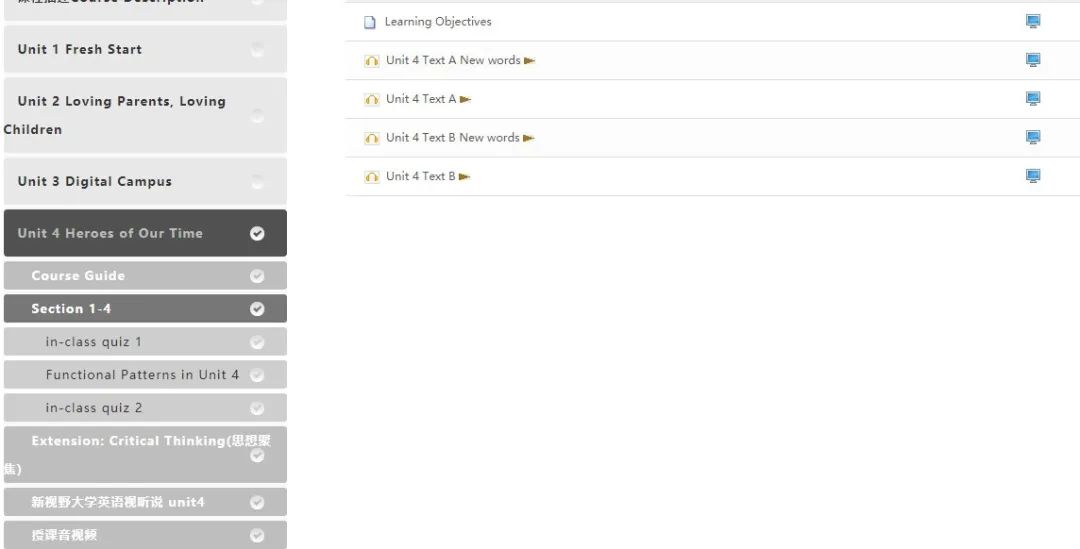Select in-class quiz 2

94,408
